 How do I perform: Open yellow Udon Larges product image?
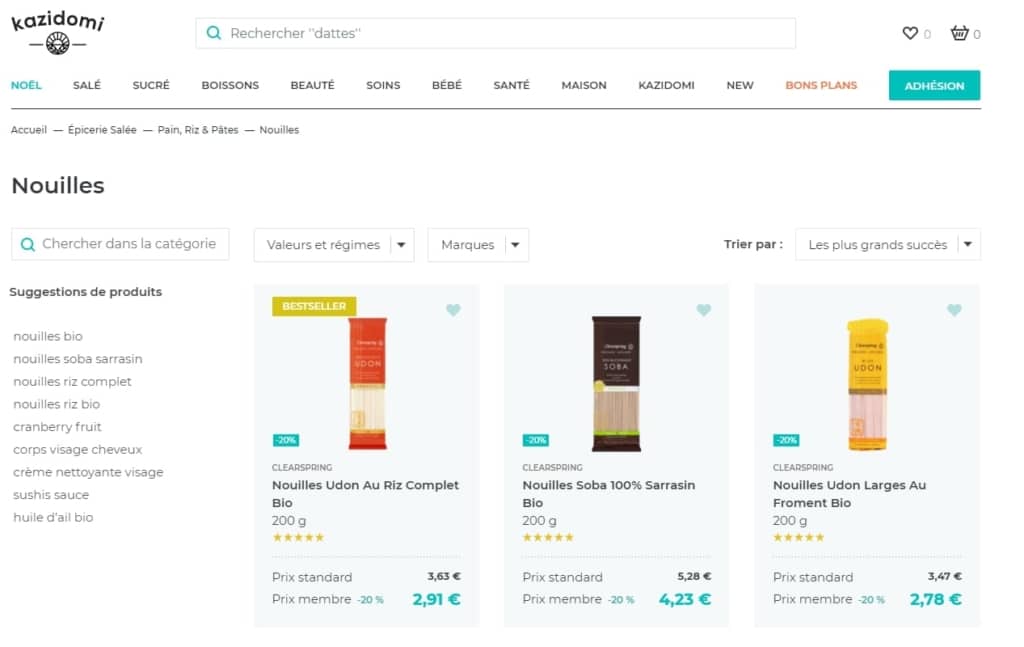(x=867, y=385)
